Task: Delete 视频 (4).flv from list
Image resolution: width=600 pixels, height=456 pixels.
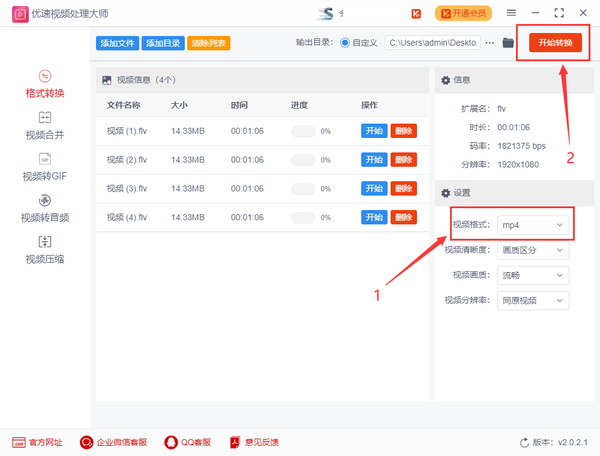Action: (x=404, y=217)
